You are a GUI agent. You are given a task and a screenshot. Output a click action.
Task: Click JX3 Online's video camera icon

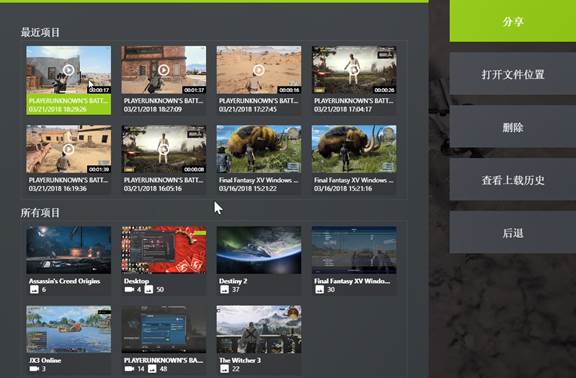pos(34,368)
